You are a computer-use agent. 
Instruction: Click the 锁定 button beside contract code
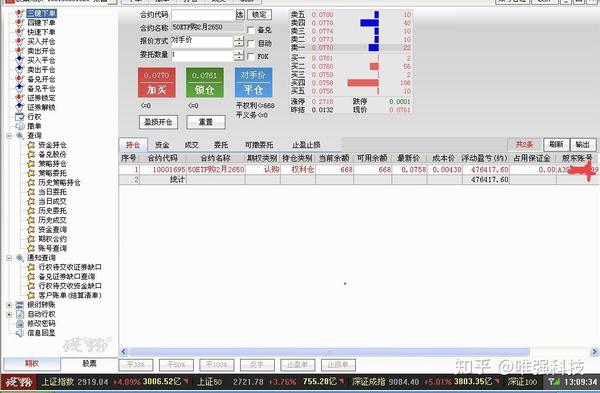[x=259, y=15]
